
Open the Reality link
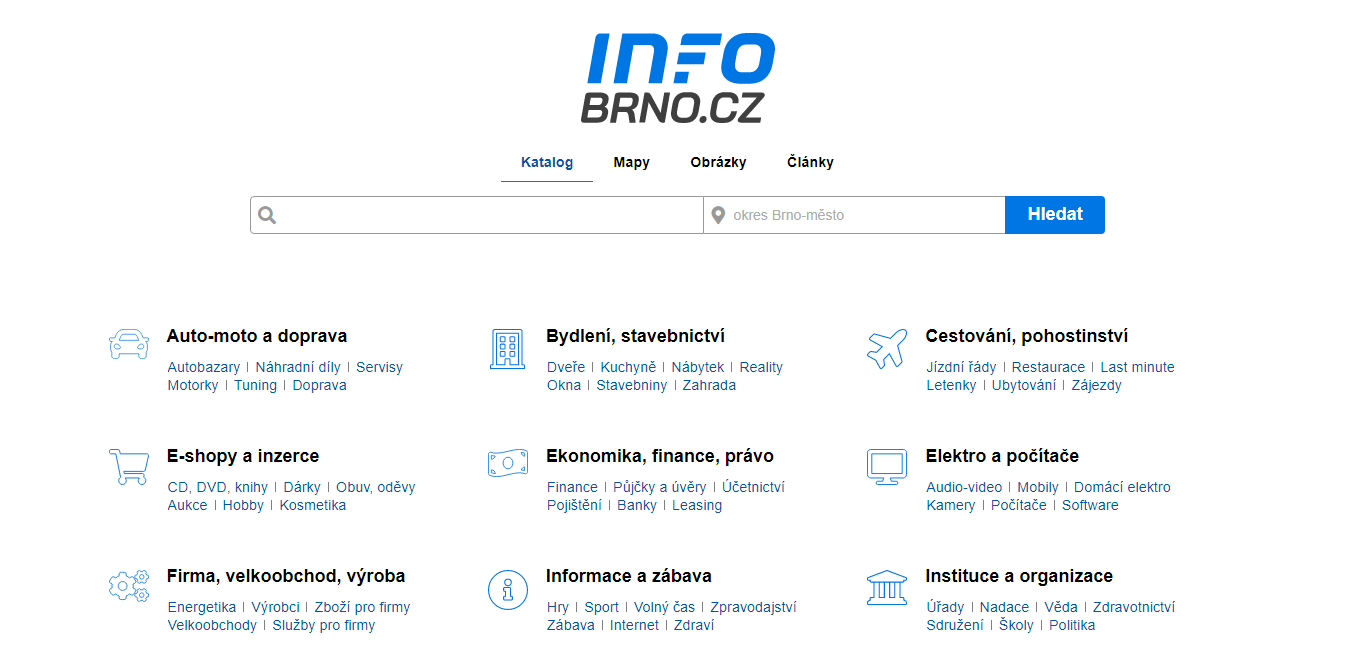point(761,367)
